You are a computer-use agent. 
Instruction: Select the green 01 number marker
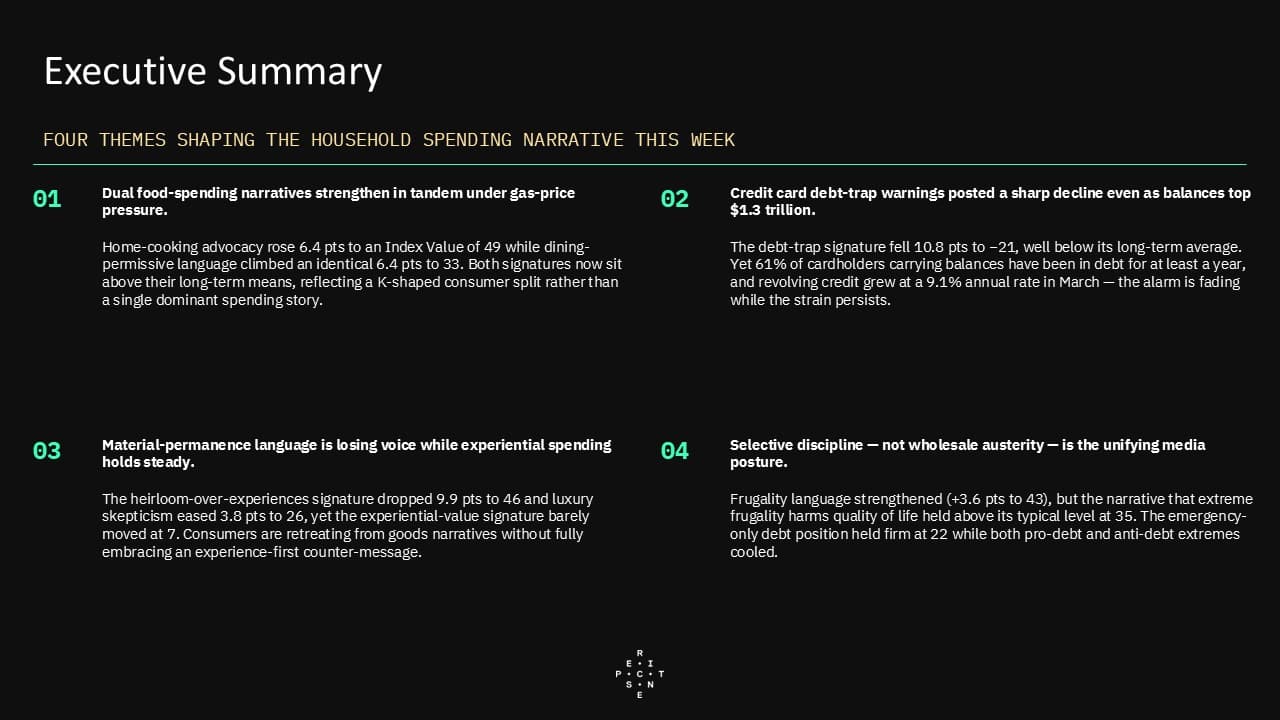[47, 199]
